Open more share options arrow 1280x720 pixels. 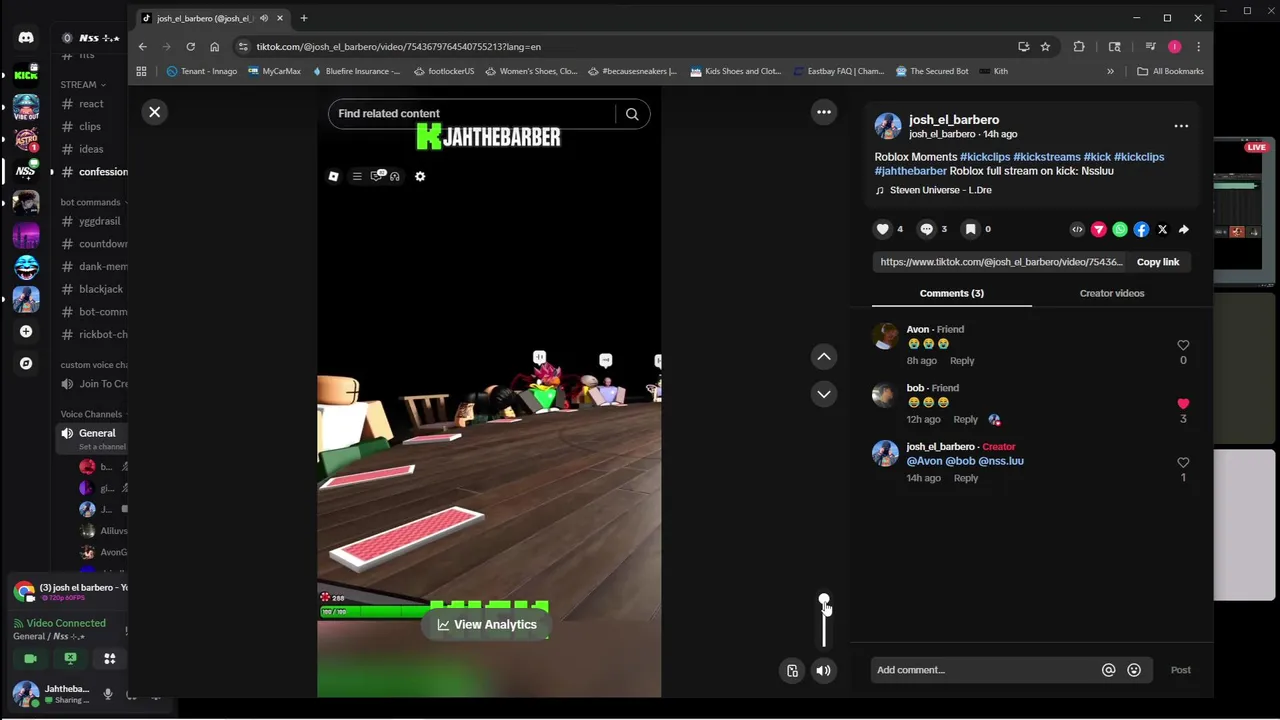pyautogui.click(x=1183, y=229)
